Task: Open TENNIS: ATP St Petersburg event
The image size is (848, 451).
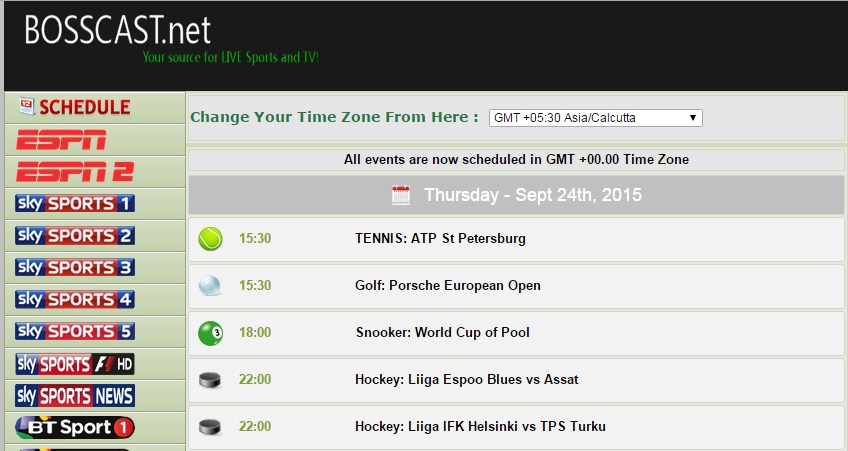Action: [440, 238]
